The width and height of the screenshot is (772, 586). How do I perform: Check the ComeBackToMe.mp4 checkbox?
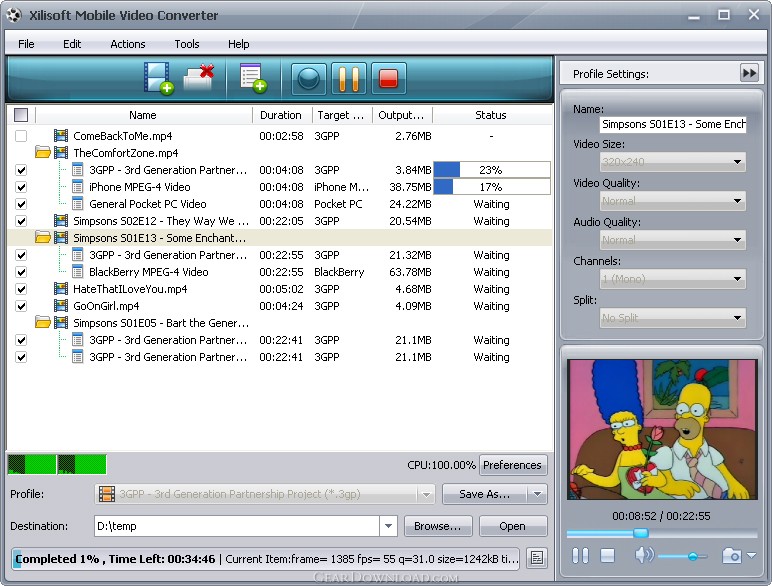tap(21, 136)
